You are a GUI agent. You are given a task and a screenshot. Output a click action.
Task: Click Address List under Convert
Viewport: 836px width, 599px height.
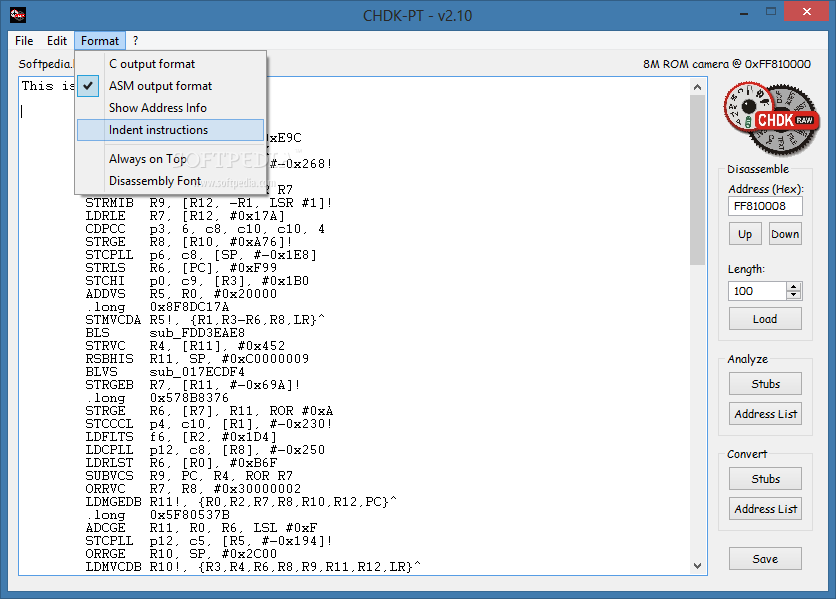[765, 509]
